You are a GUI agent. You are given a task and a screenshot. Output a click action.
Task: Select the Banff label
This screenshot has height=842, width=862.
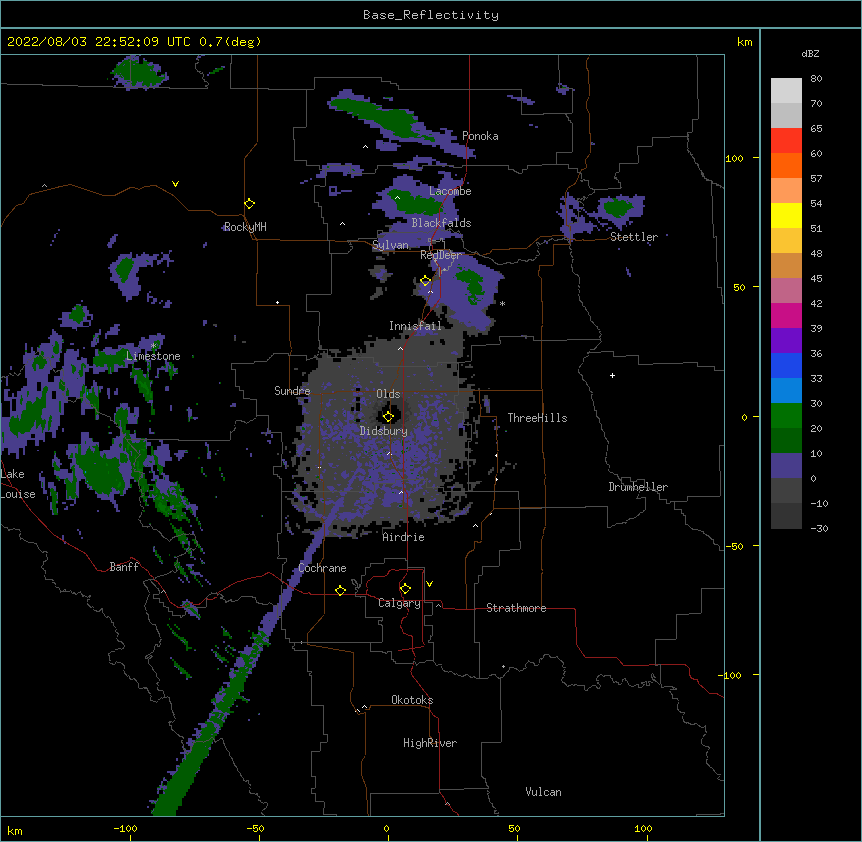pyautogui.click(x=124, y=567)
